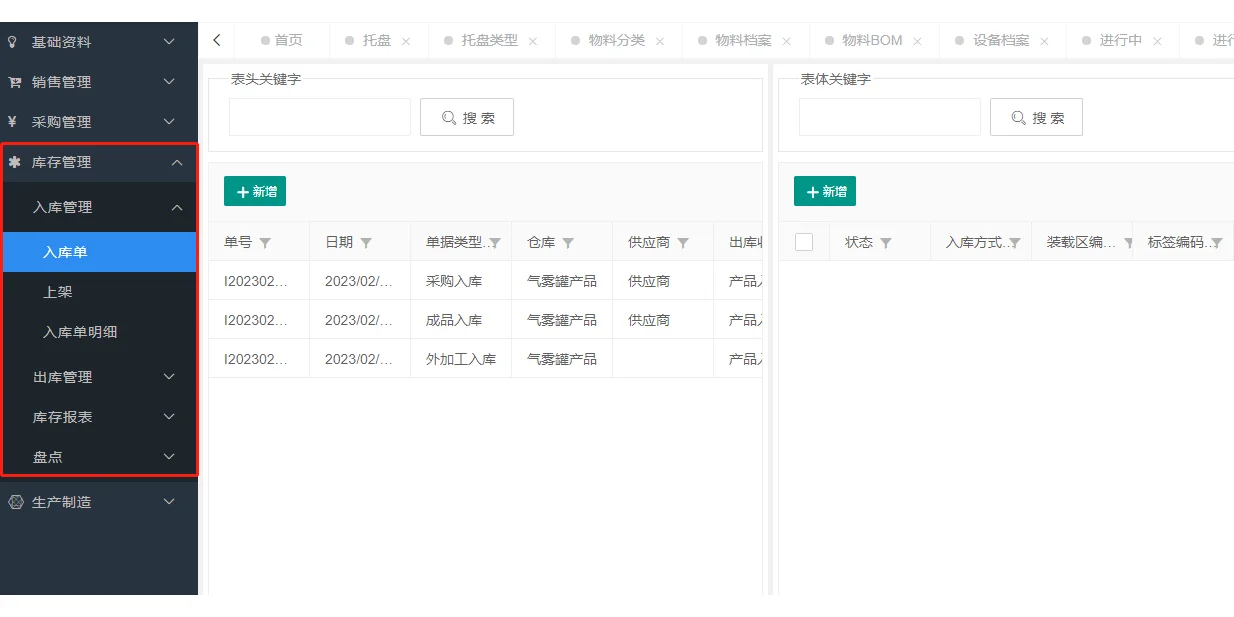The image size is (1234, 617).
Task: Click the ¥ icon for 采购管理
Action: coord(13,122)
